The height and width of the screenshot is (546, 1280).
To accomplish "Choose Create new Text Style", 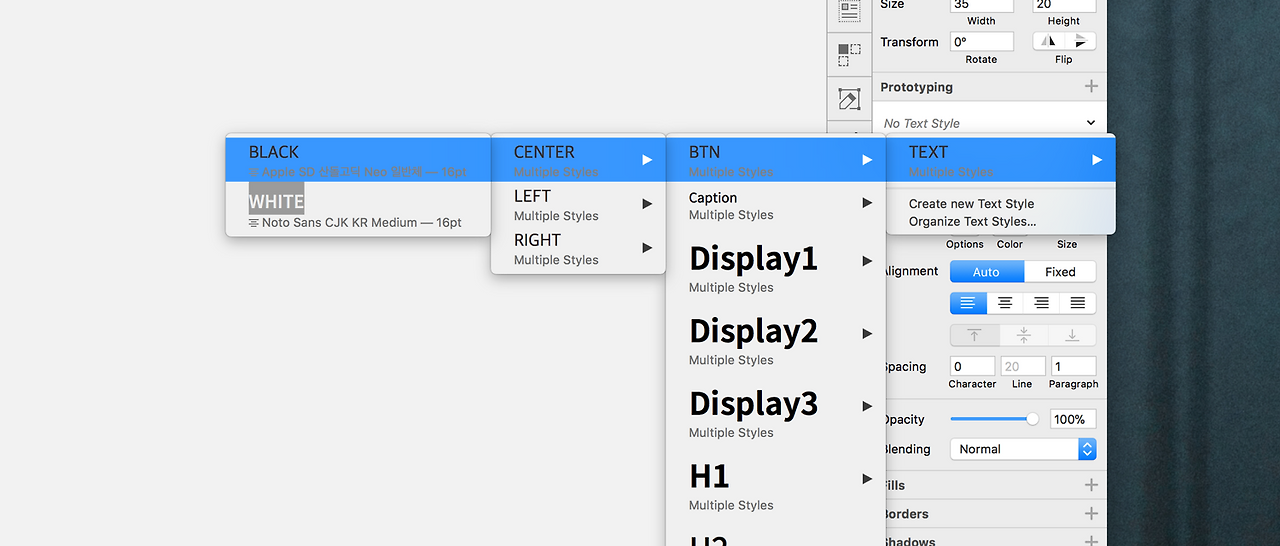I will (971, 204).
